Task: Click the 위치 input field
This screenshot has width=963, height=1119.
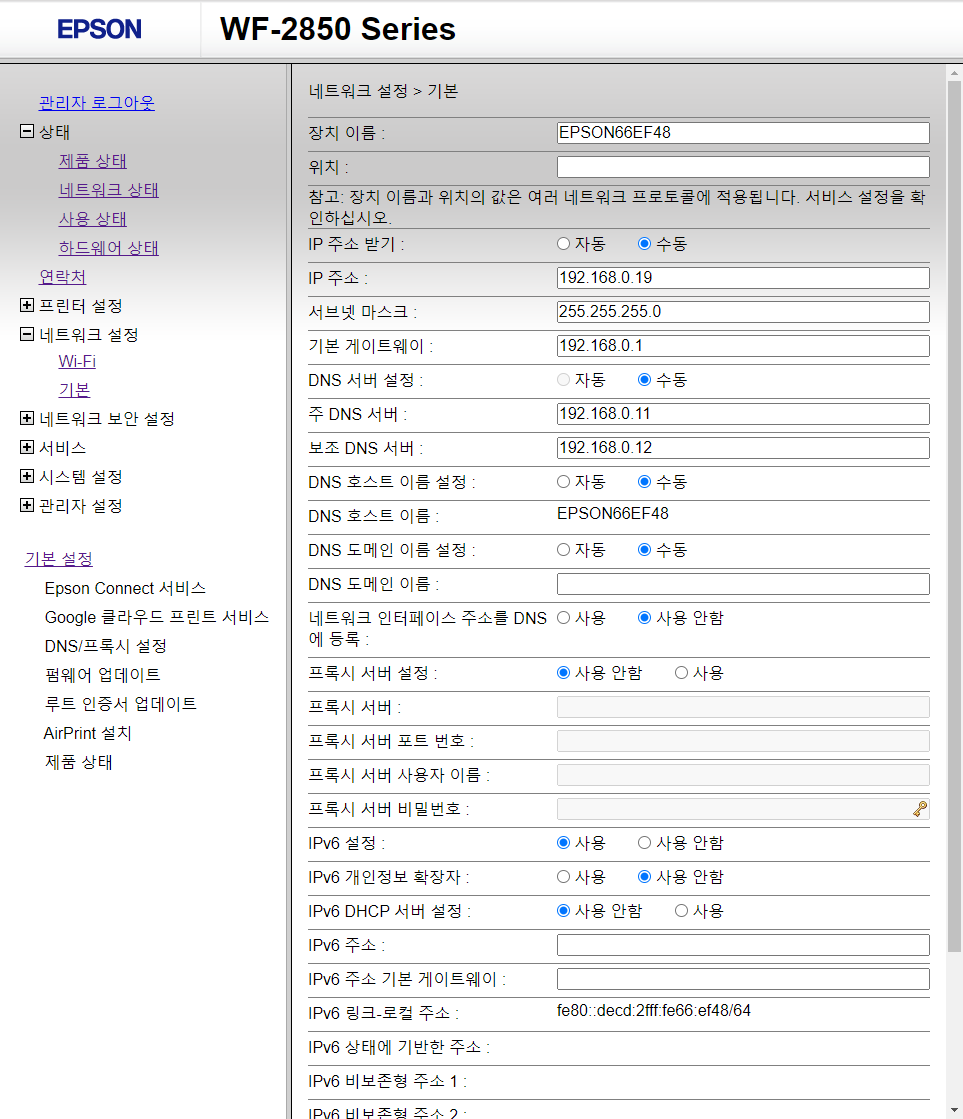Action: (x=743, y=167)
